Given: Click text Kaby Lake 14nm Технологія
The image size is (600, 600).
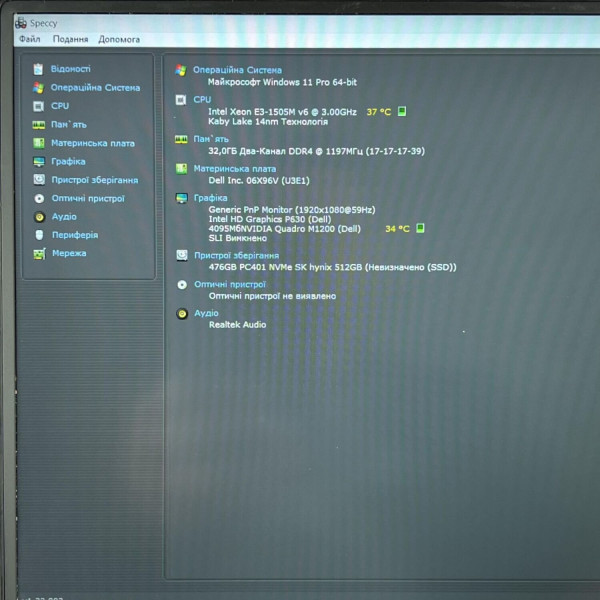Looking at the screenshot, I should pyautogui.click(x=268, y=121).
